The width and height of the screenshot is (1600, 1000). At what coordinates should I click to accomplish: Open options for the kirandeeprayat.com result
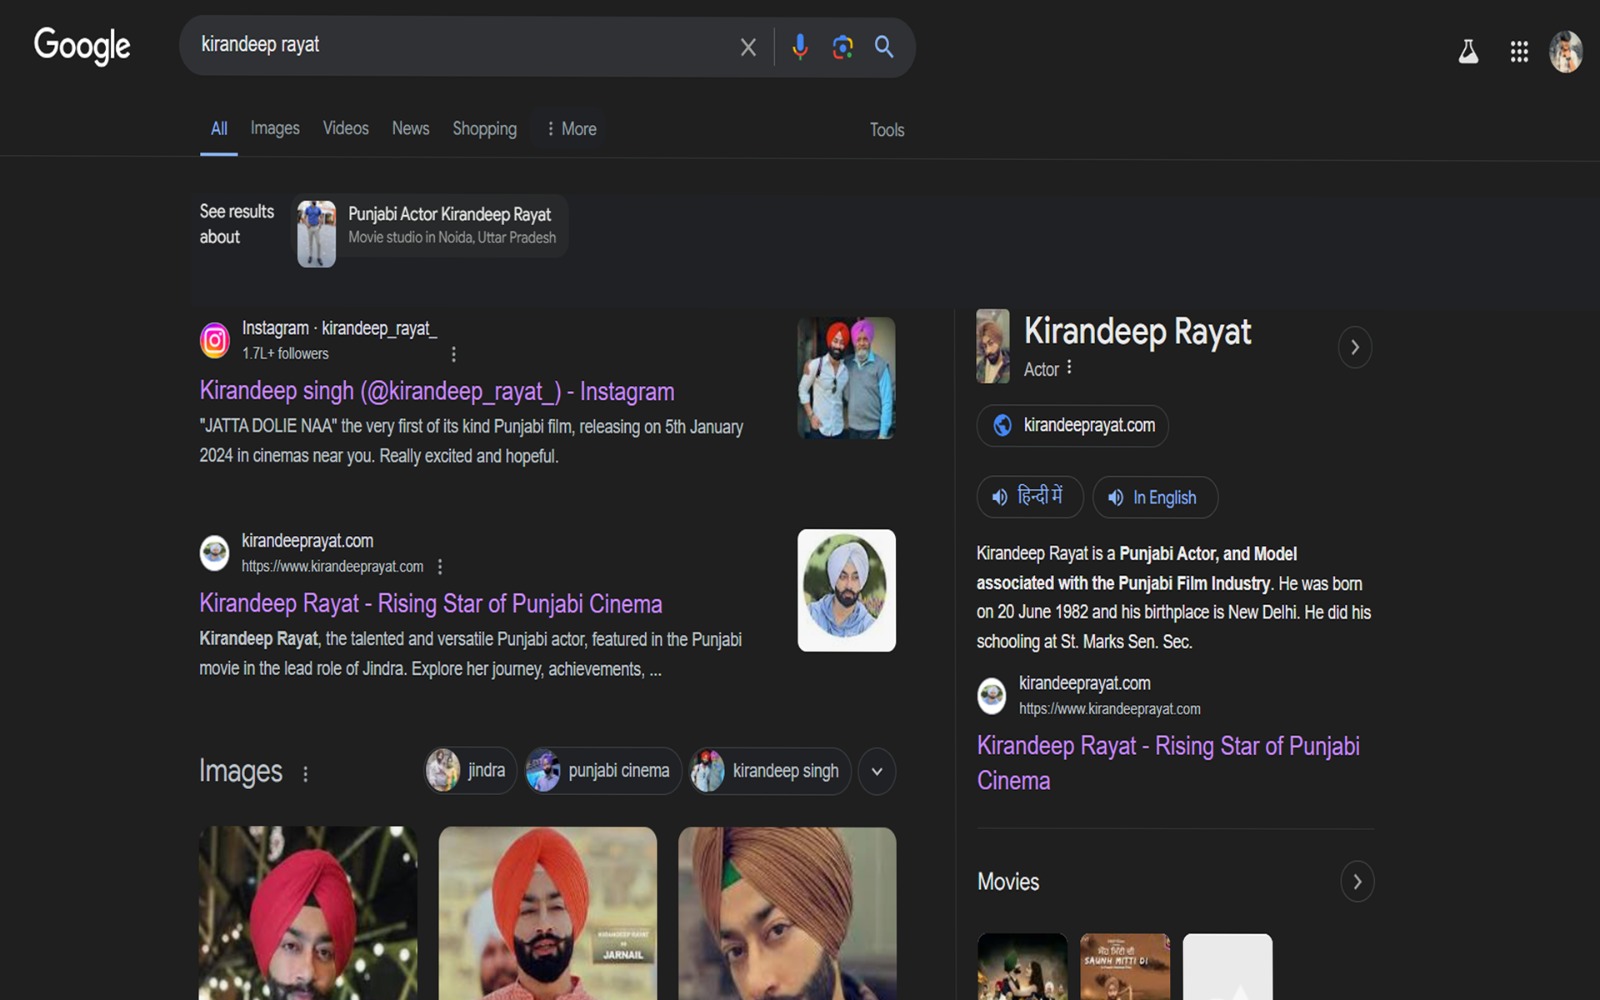click(x=440, y=566)
